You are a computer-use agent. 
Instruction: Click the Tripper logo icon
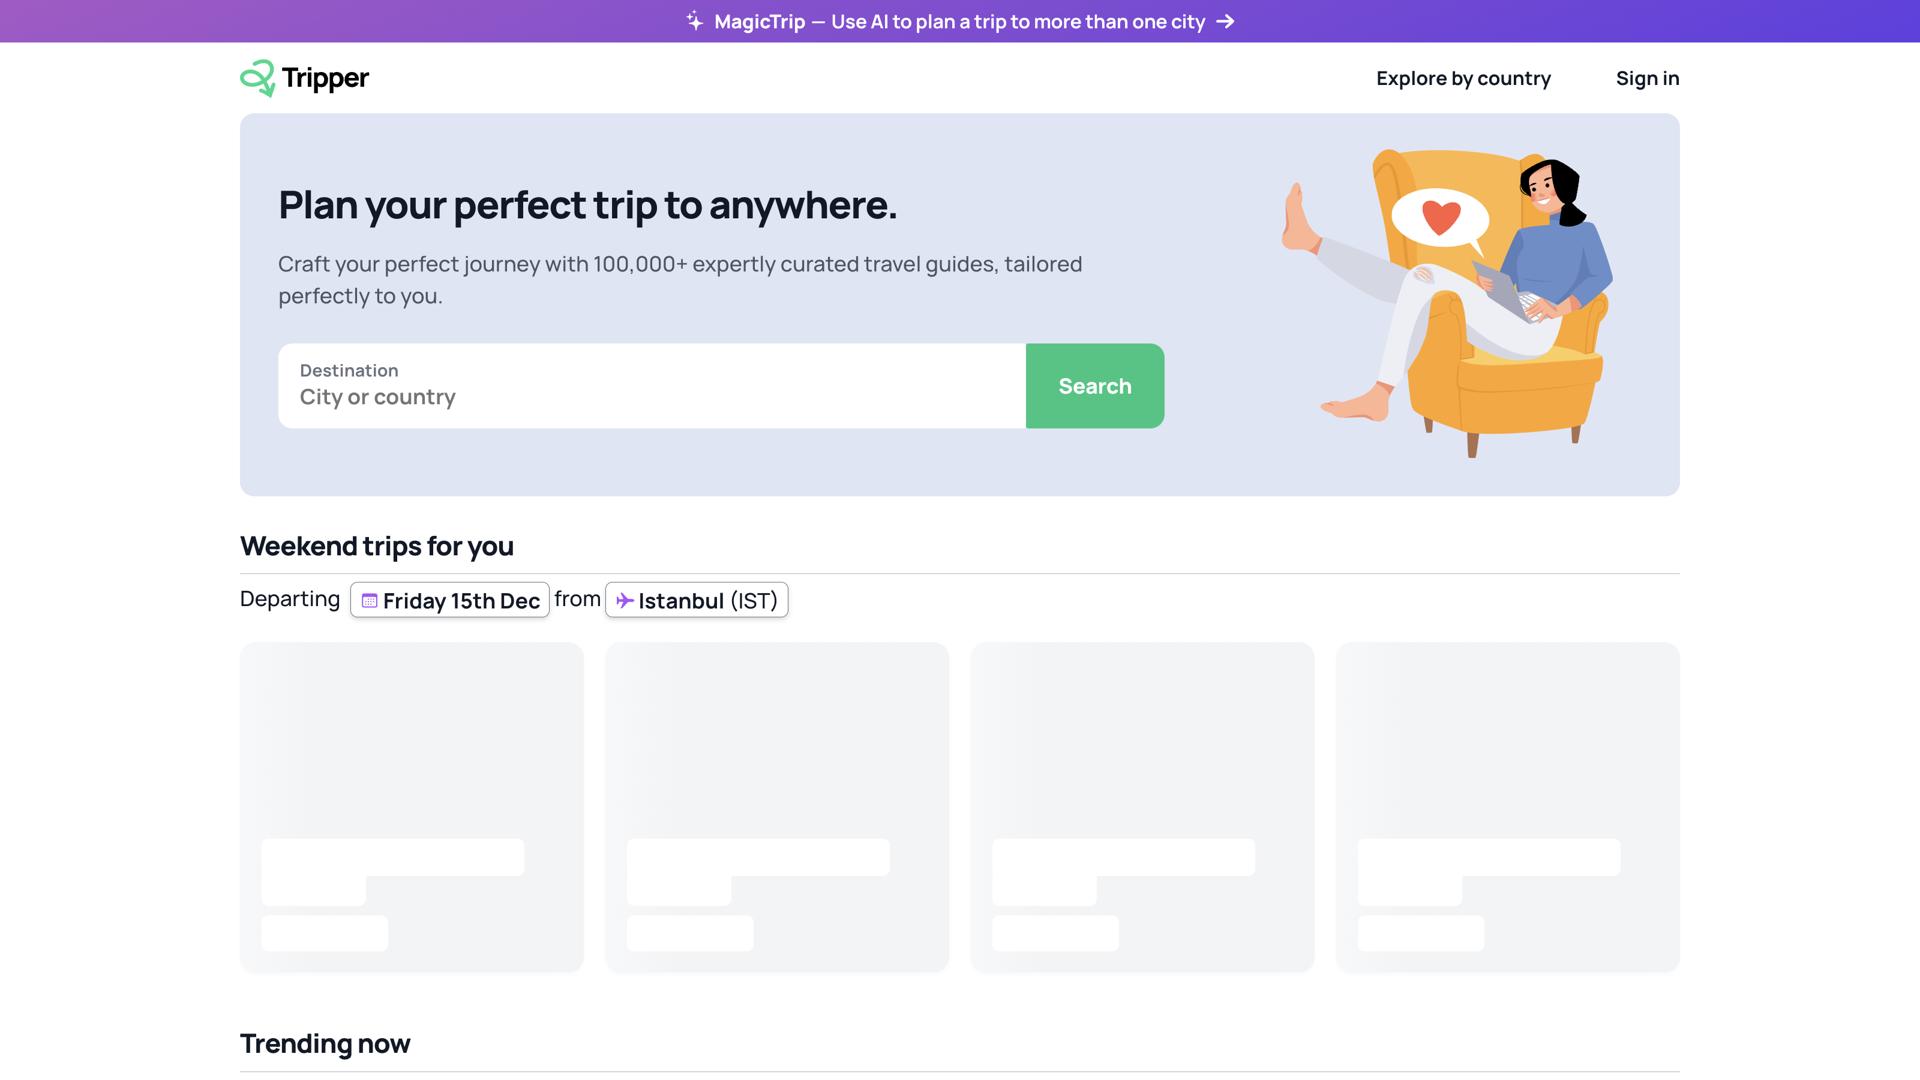coord(258,78)
